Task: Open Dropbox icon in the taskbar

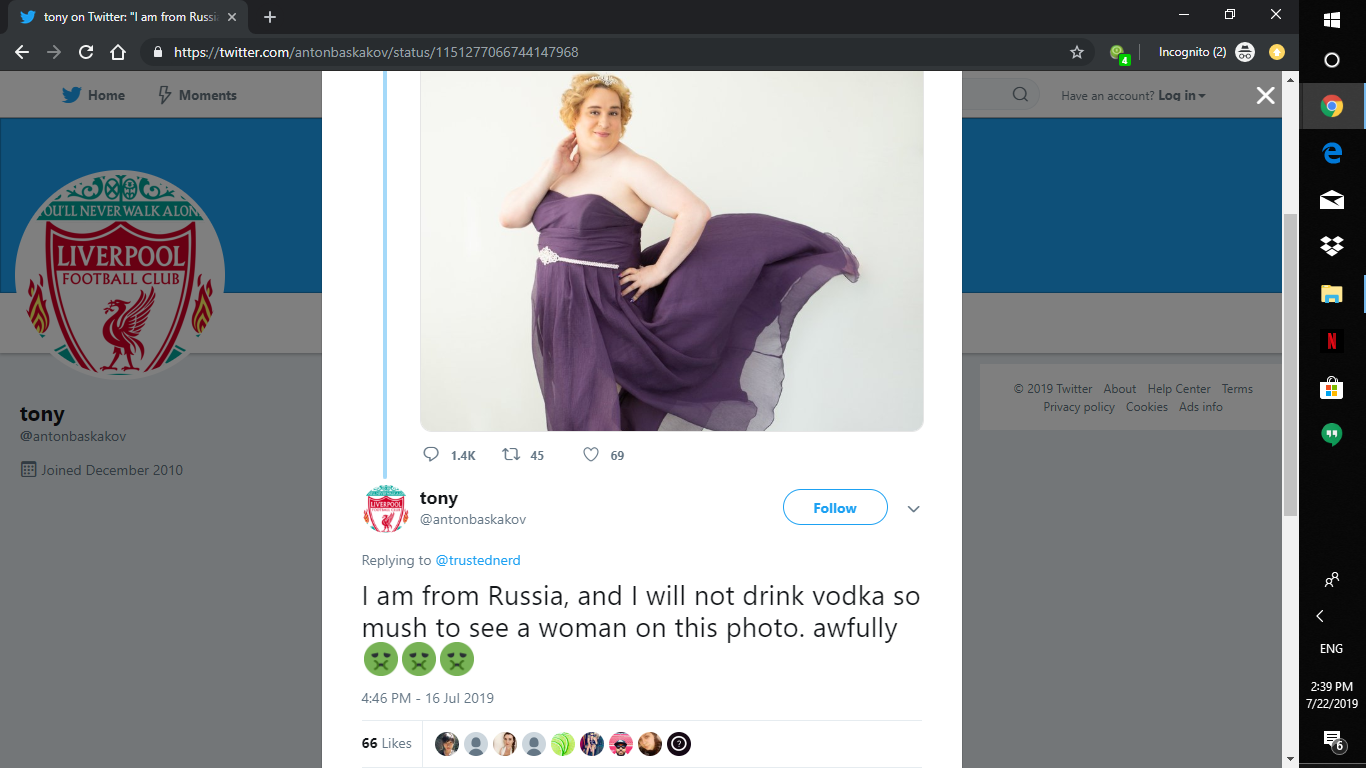Action: coord(1332,246)
